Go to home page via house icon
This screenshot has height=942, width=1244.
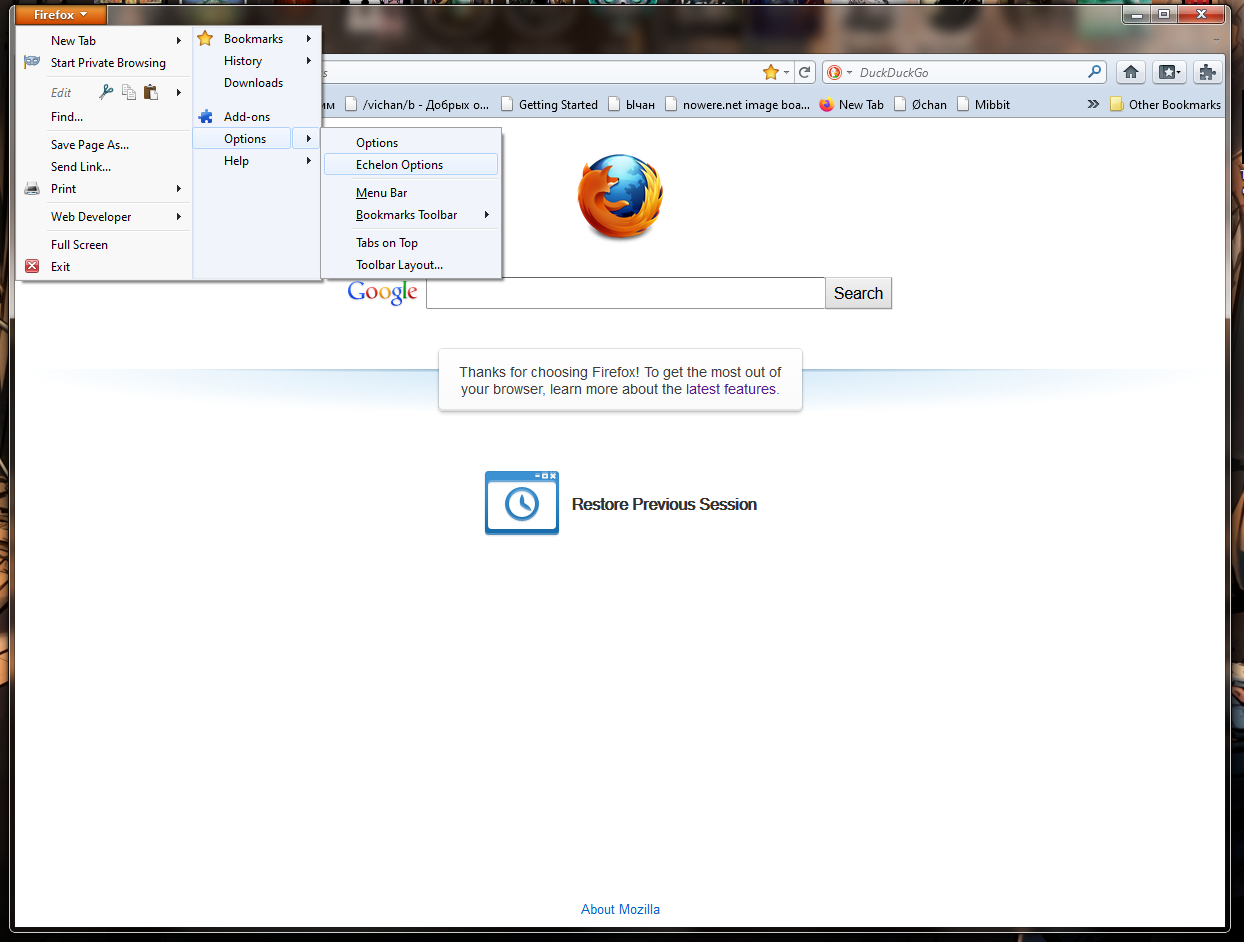coord(1131,72)
